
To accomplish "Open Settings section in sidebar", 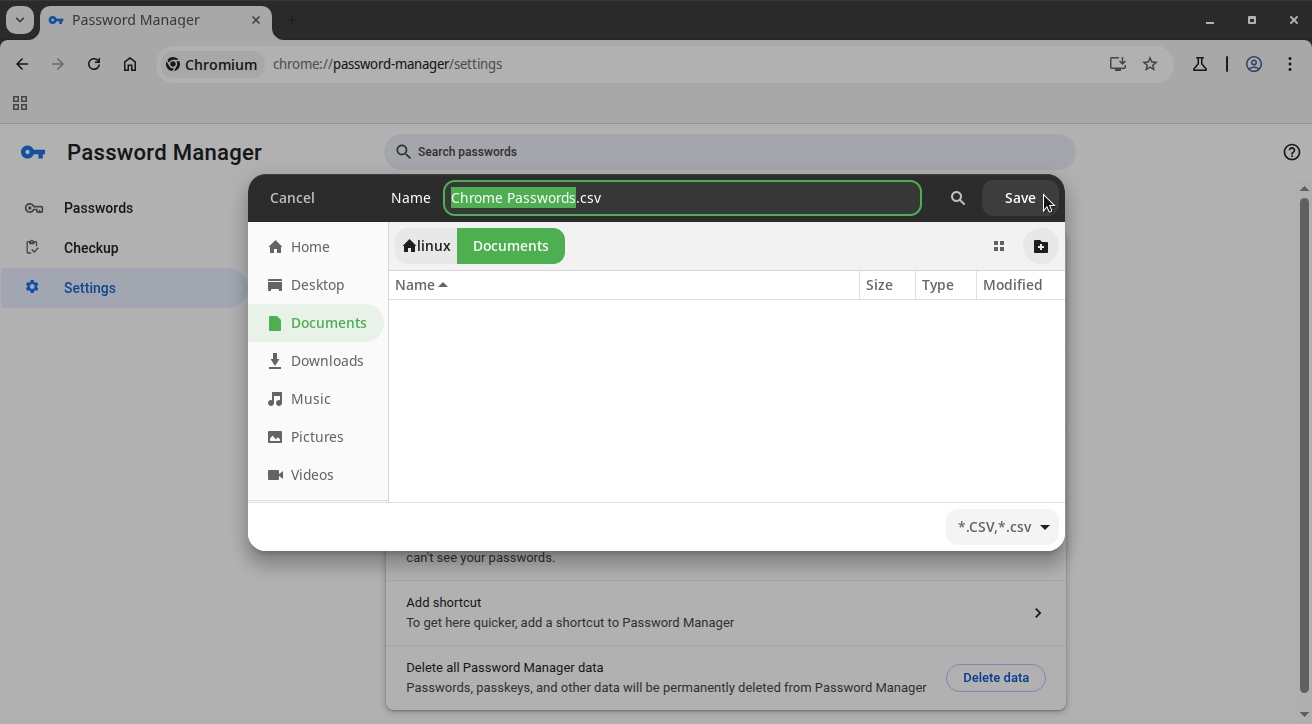I will (123, 288).
